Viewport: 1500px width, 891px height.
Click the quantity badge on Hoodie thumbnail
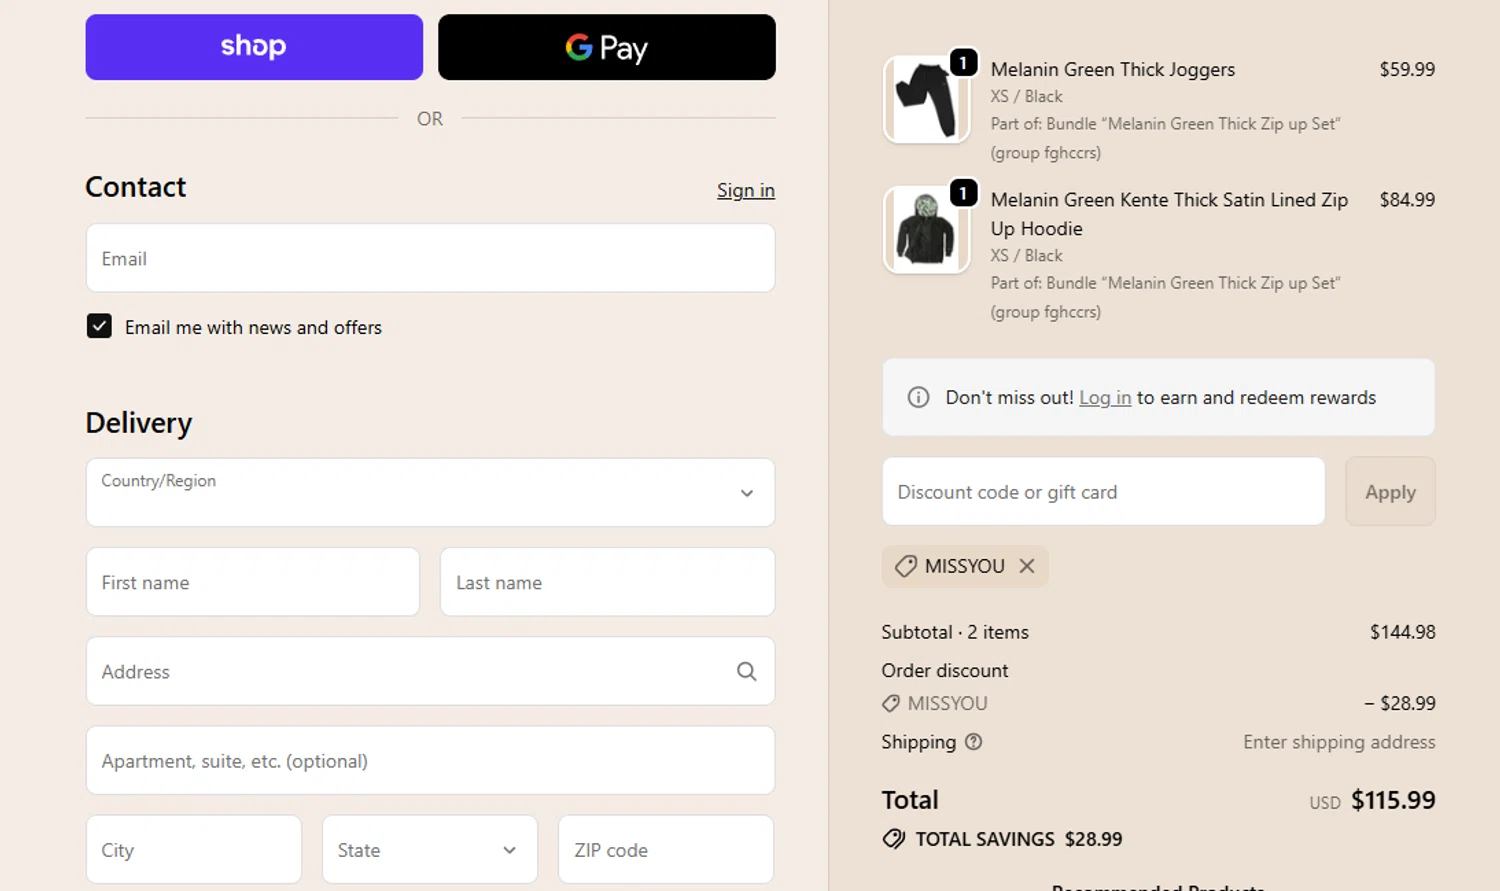[x=963, y=192]
